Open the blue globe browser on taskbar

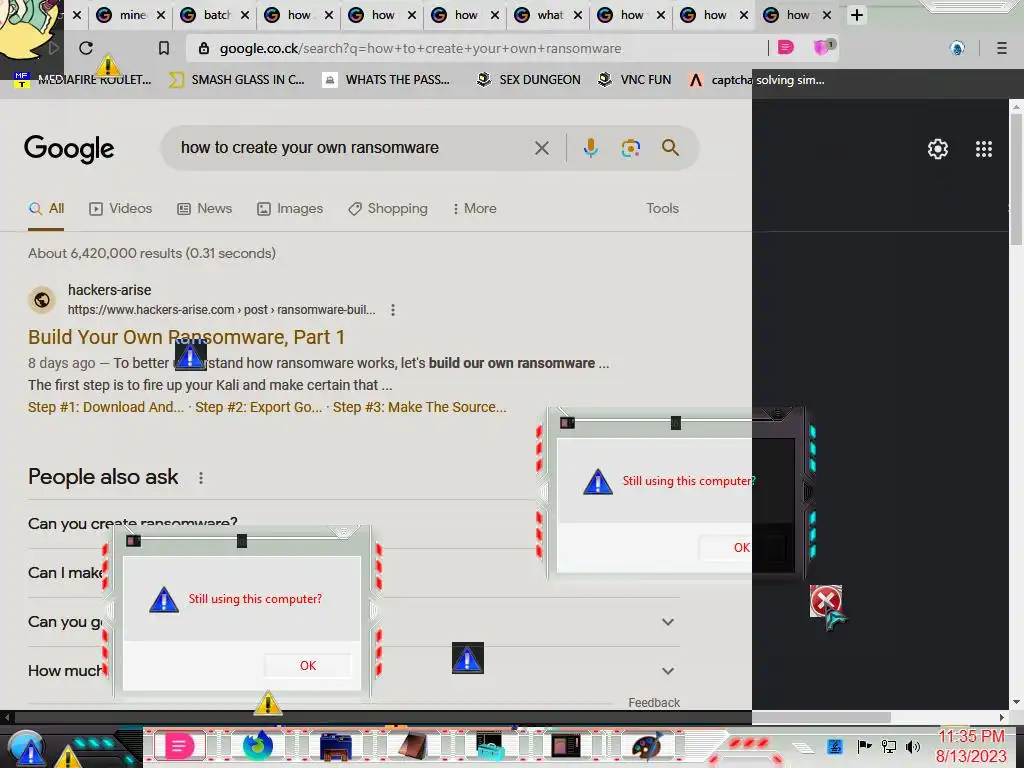[257, 745]
